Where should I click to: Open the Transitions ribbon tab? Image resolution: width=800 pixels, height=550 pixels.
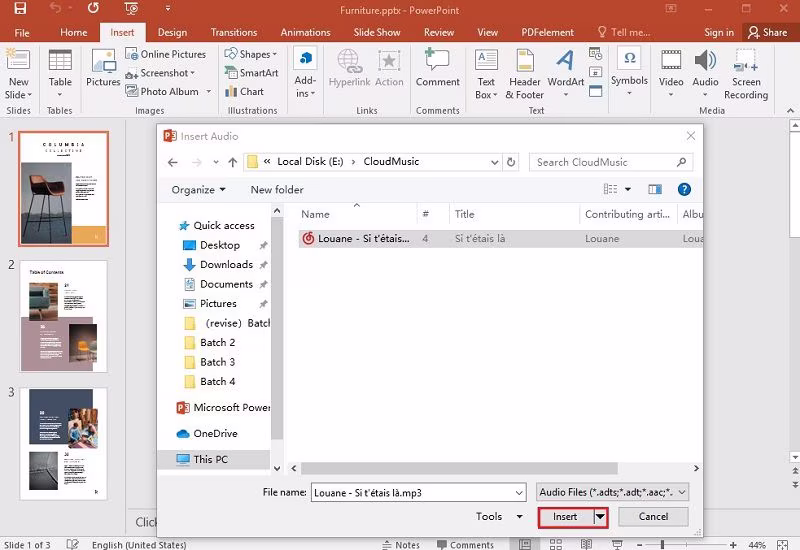(234, 32)
